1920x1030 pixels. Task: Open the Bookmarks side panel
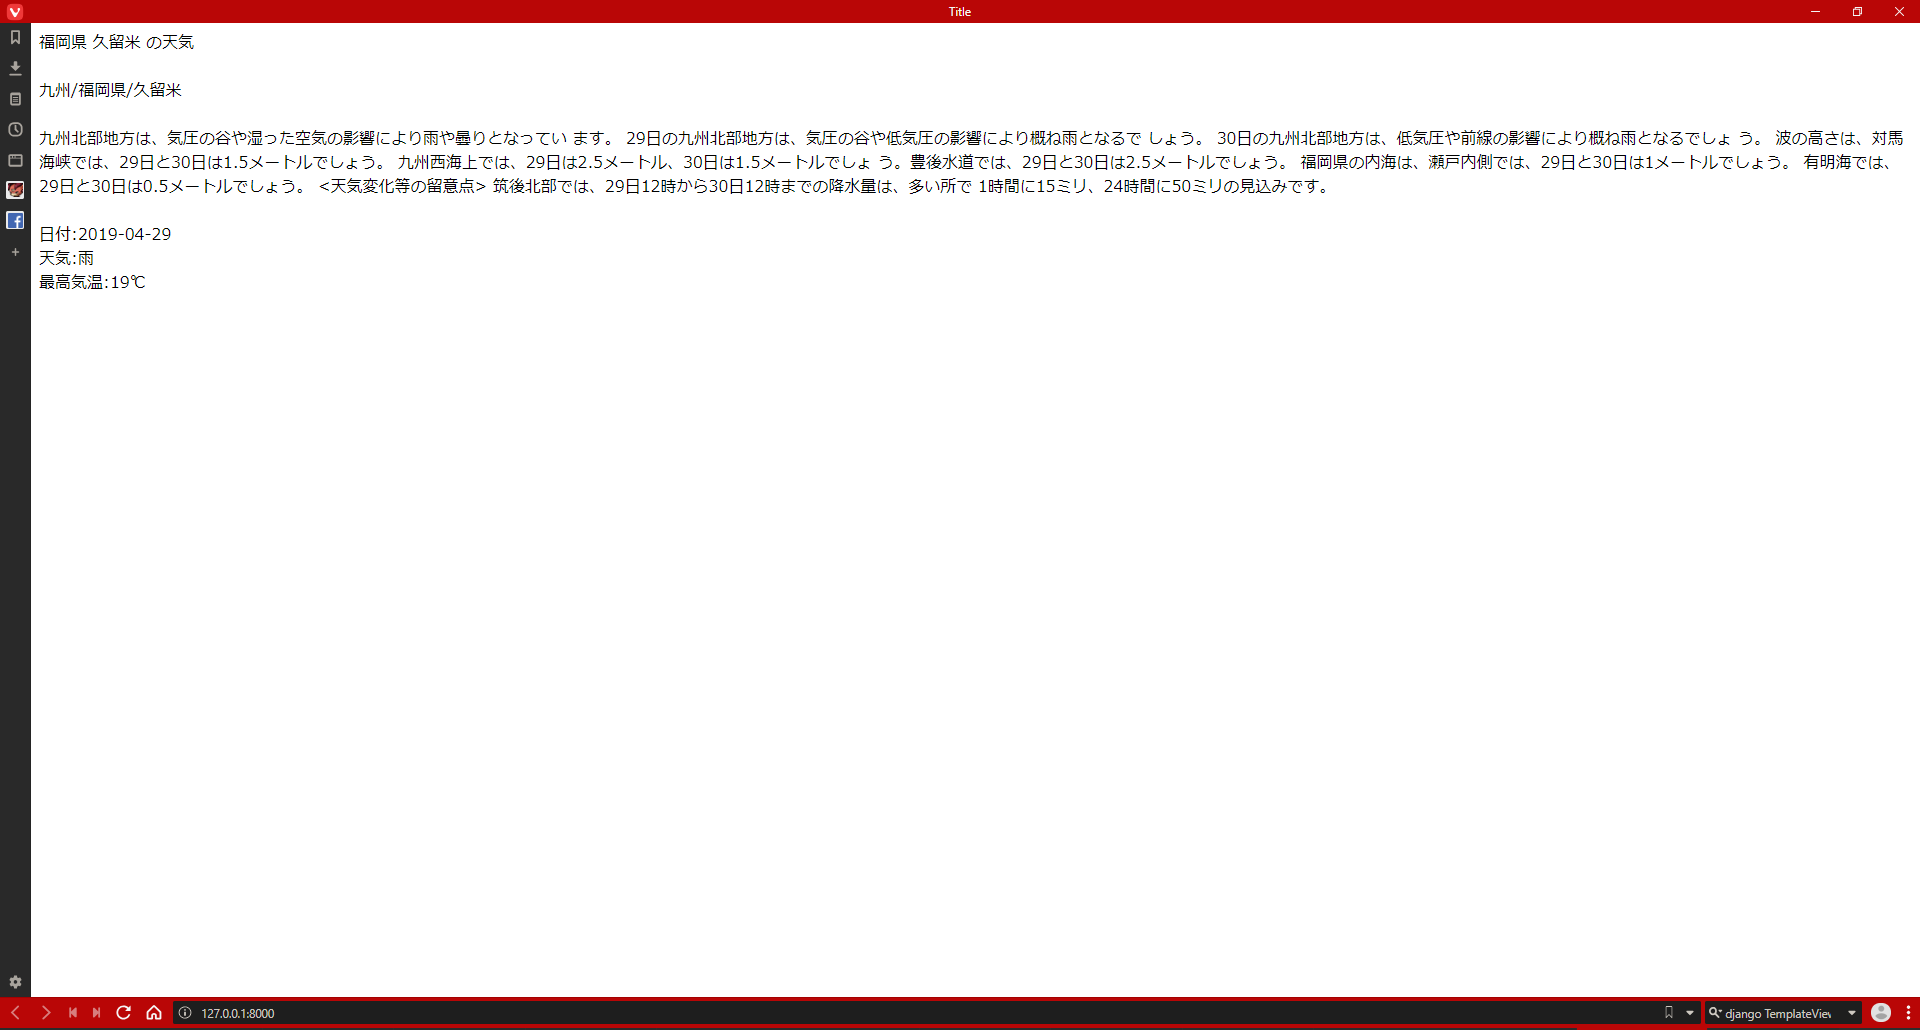15,37
